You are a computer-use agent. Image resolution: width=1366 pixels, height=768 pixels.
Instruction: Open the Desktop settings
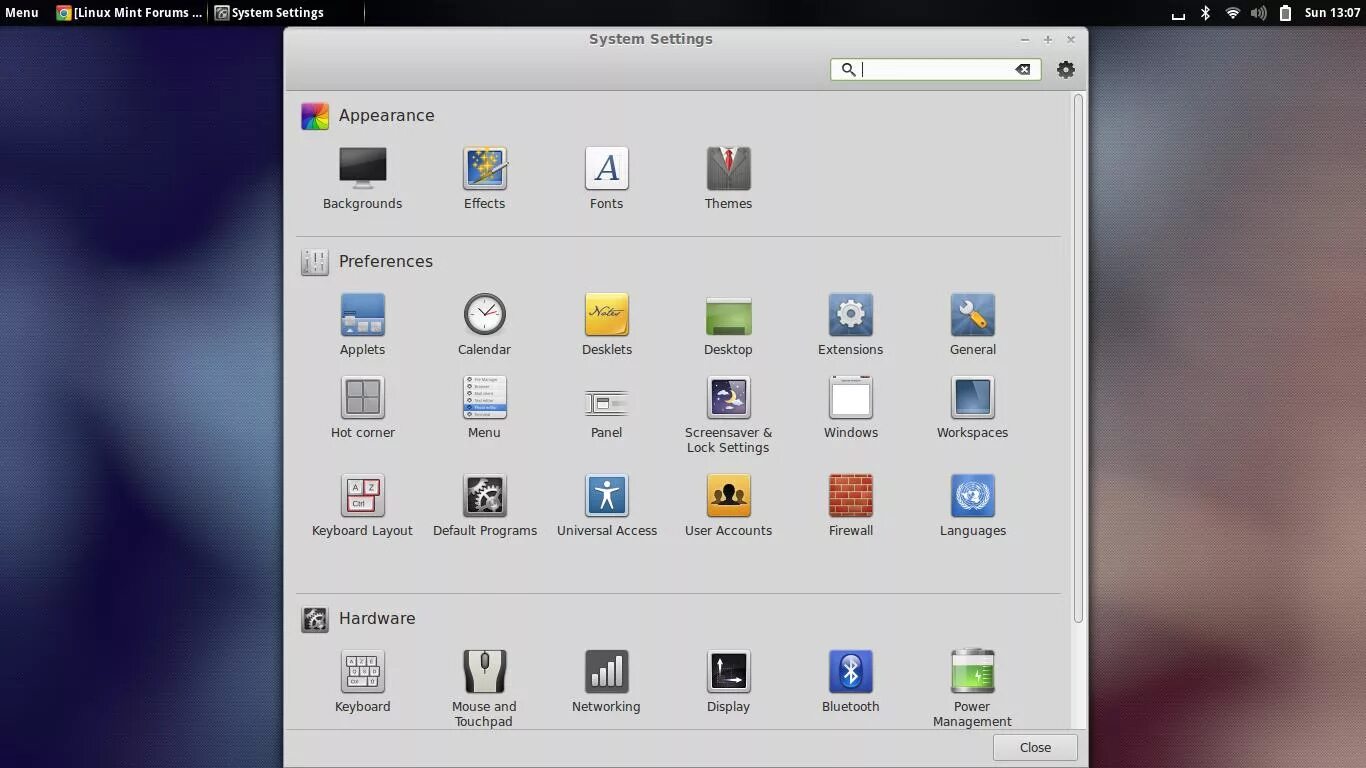tap(728, 324)
